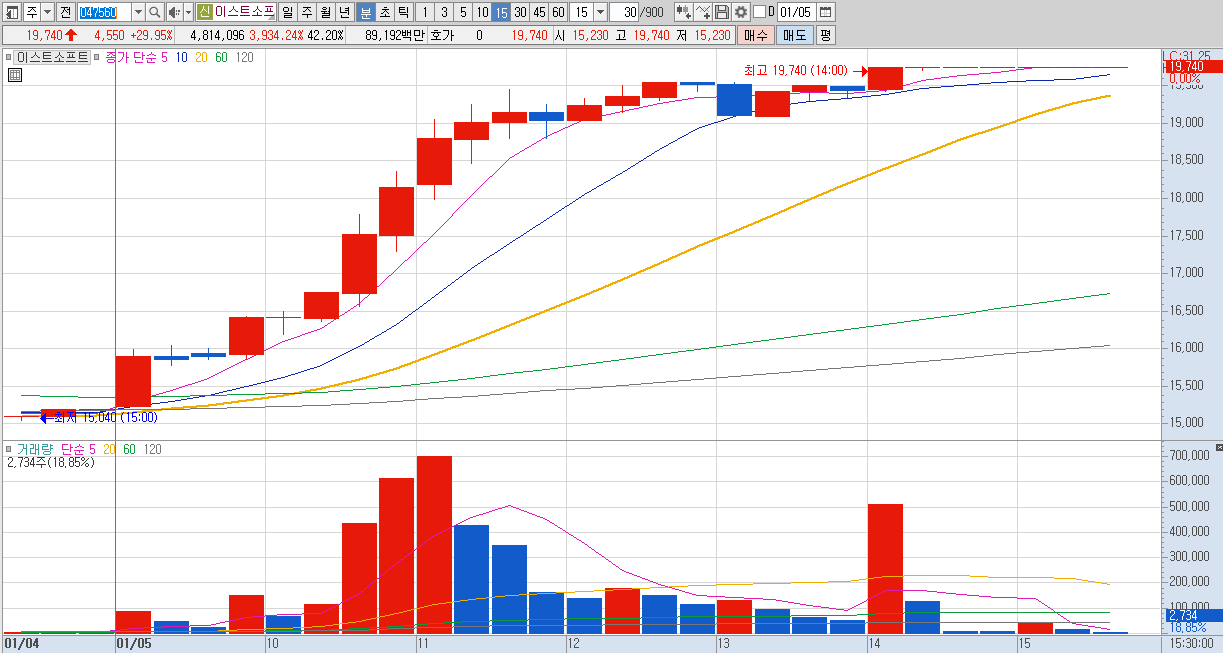The image size is (1223, 653).
Task: Click the date field showing 01/05
Action: 796,12
